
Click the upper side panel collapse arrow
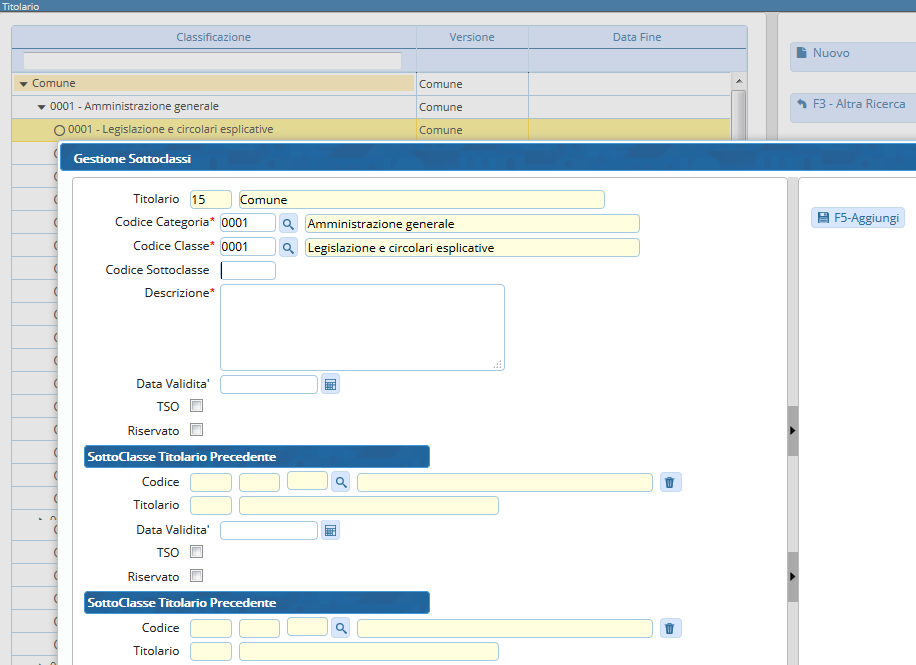tap(792, 430)
